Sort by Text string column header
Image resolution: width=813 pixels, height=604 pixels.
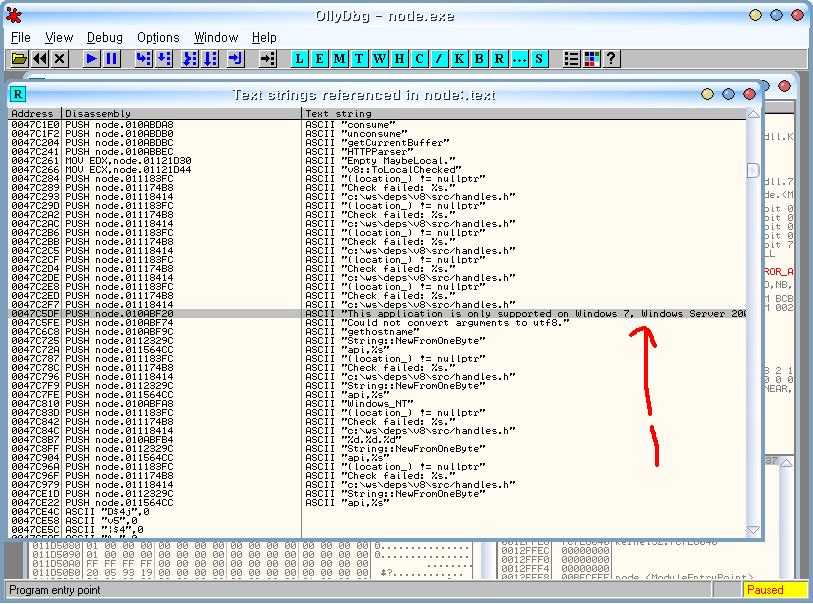coord(524,114)
